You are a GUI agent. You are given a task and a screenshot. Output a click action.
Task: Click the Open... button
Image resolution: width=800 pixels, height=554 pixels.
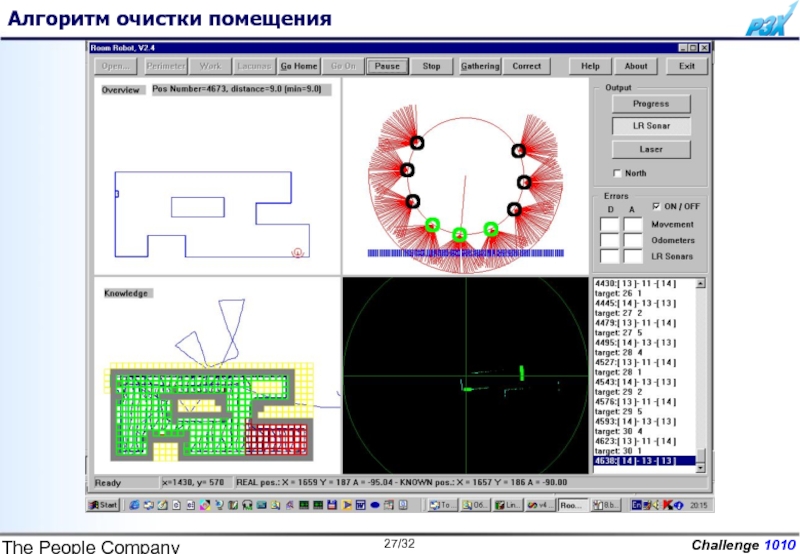[x=116, y=66]
